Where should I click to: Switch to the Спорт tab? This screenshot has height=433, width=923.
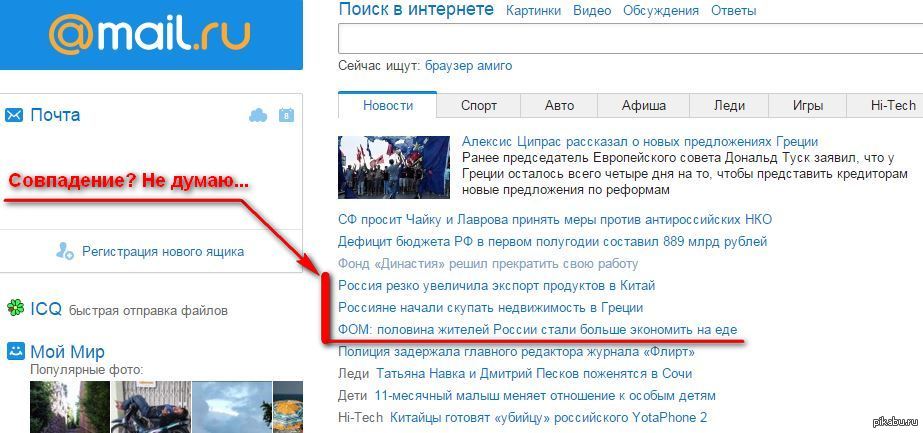pyautogui.click(x=479, y=106)
